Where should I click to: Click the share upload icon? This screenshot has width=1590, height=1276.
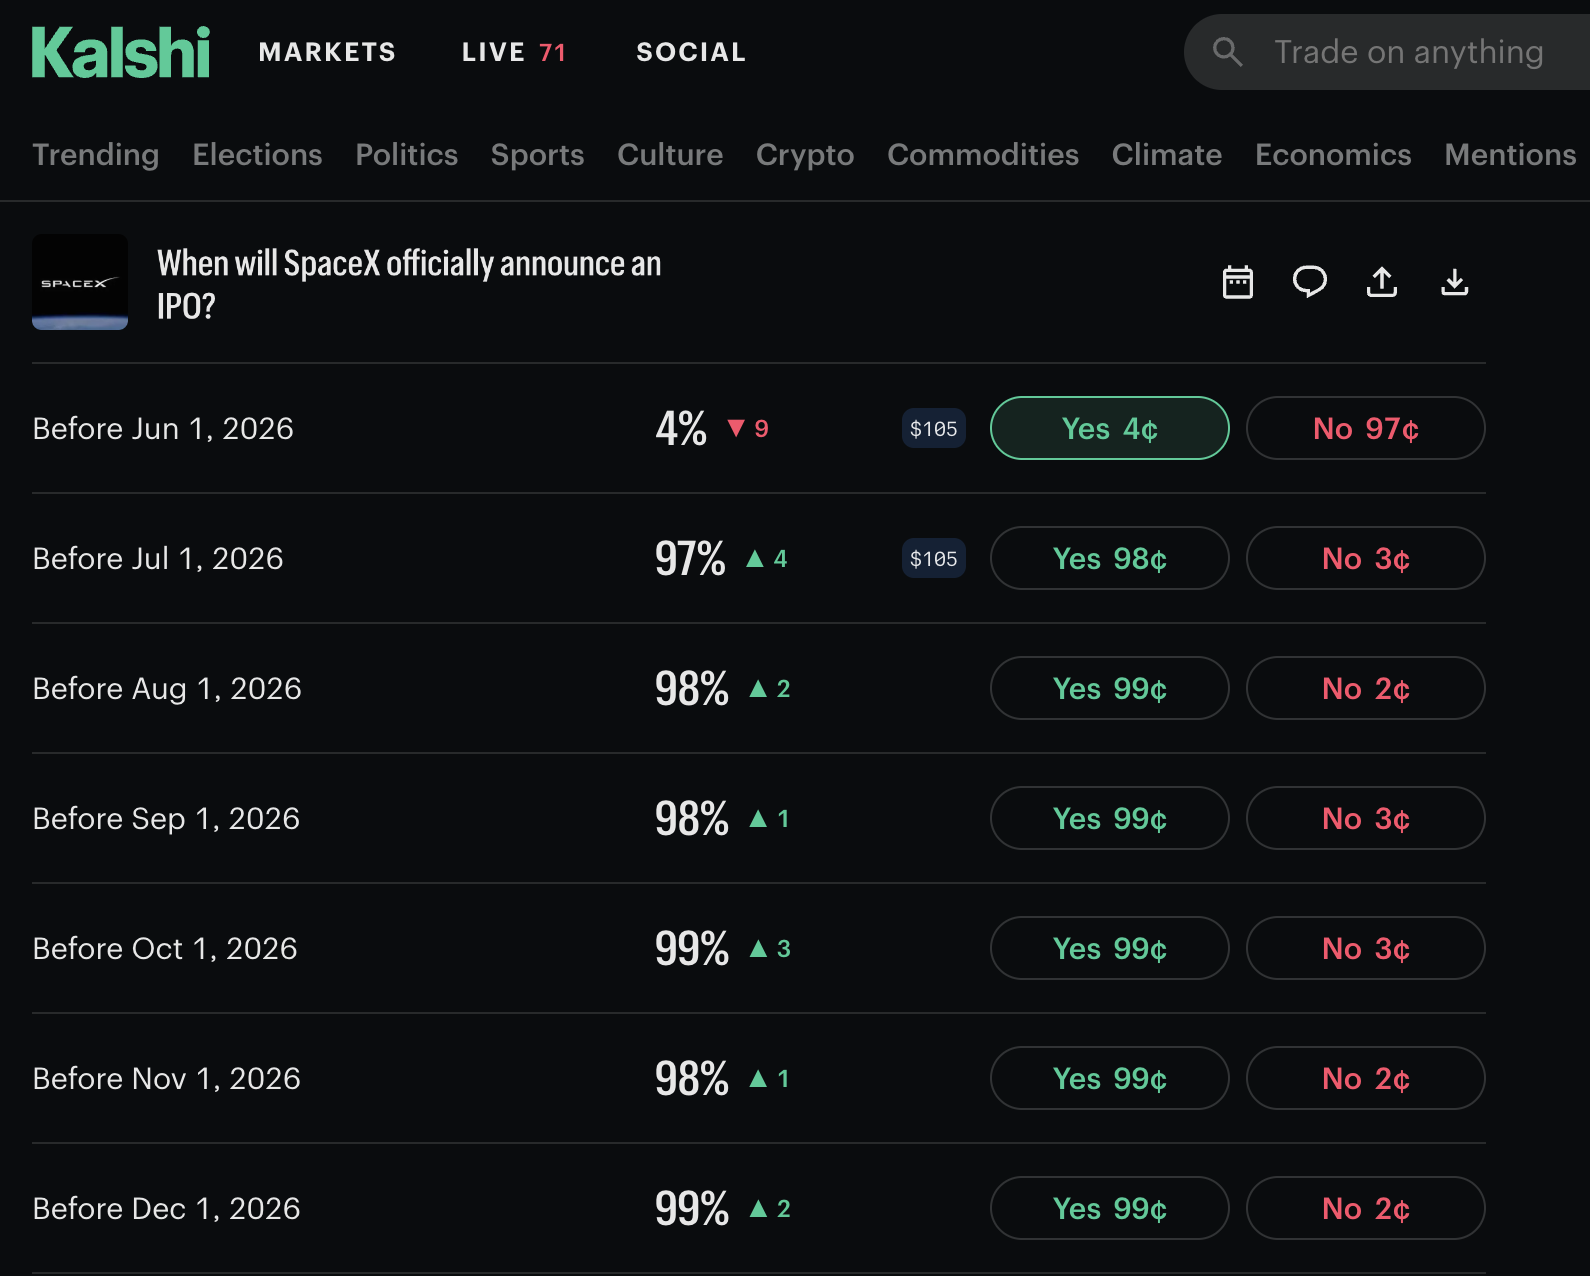click(1382, 282)
